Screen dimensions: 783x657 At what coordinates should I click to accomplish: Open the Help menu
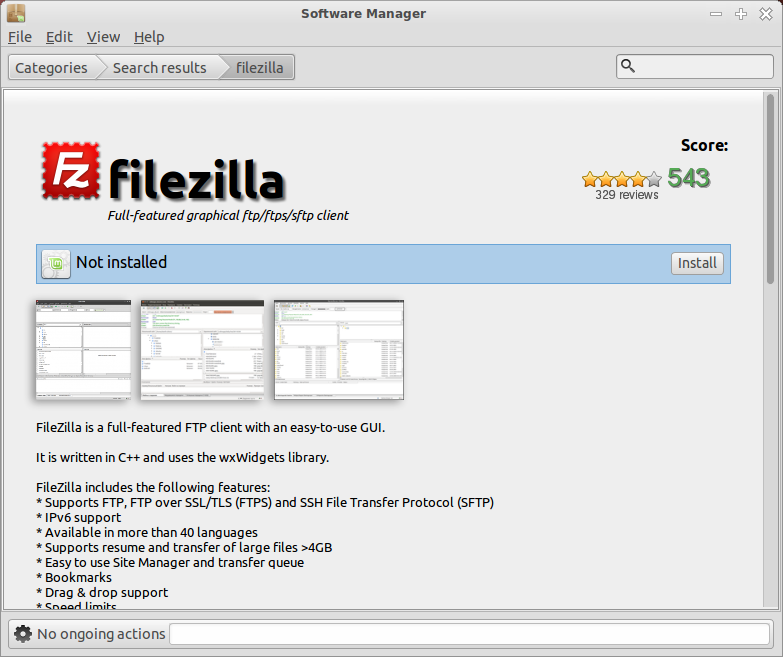(149, 37)
